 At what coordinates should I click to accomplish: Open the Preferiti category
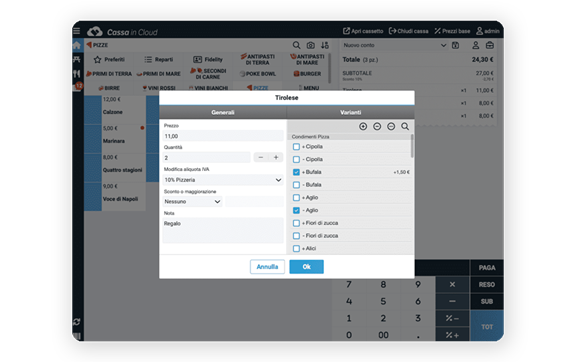click(109, 59)
